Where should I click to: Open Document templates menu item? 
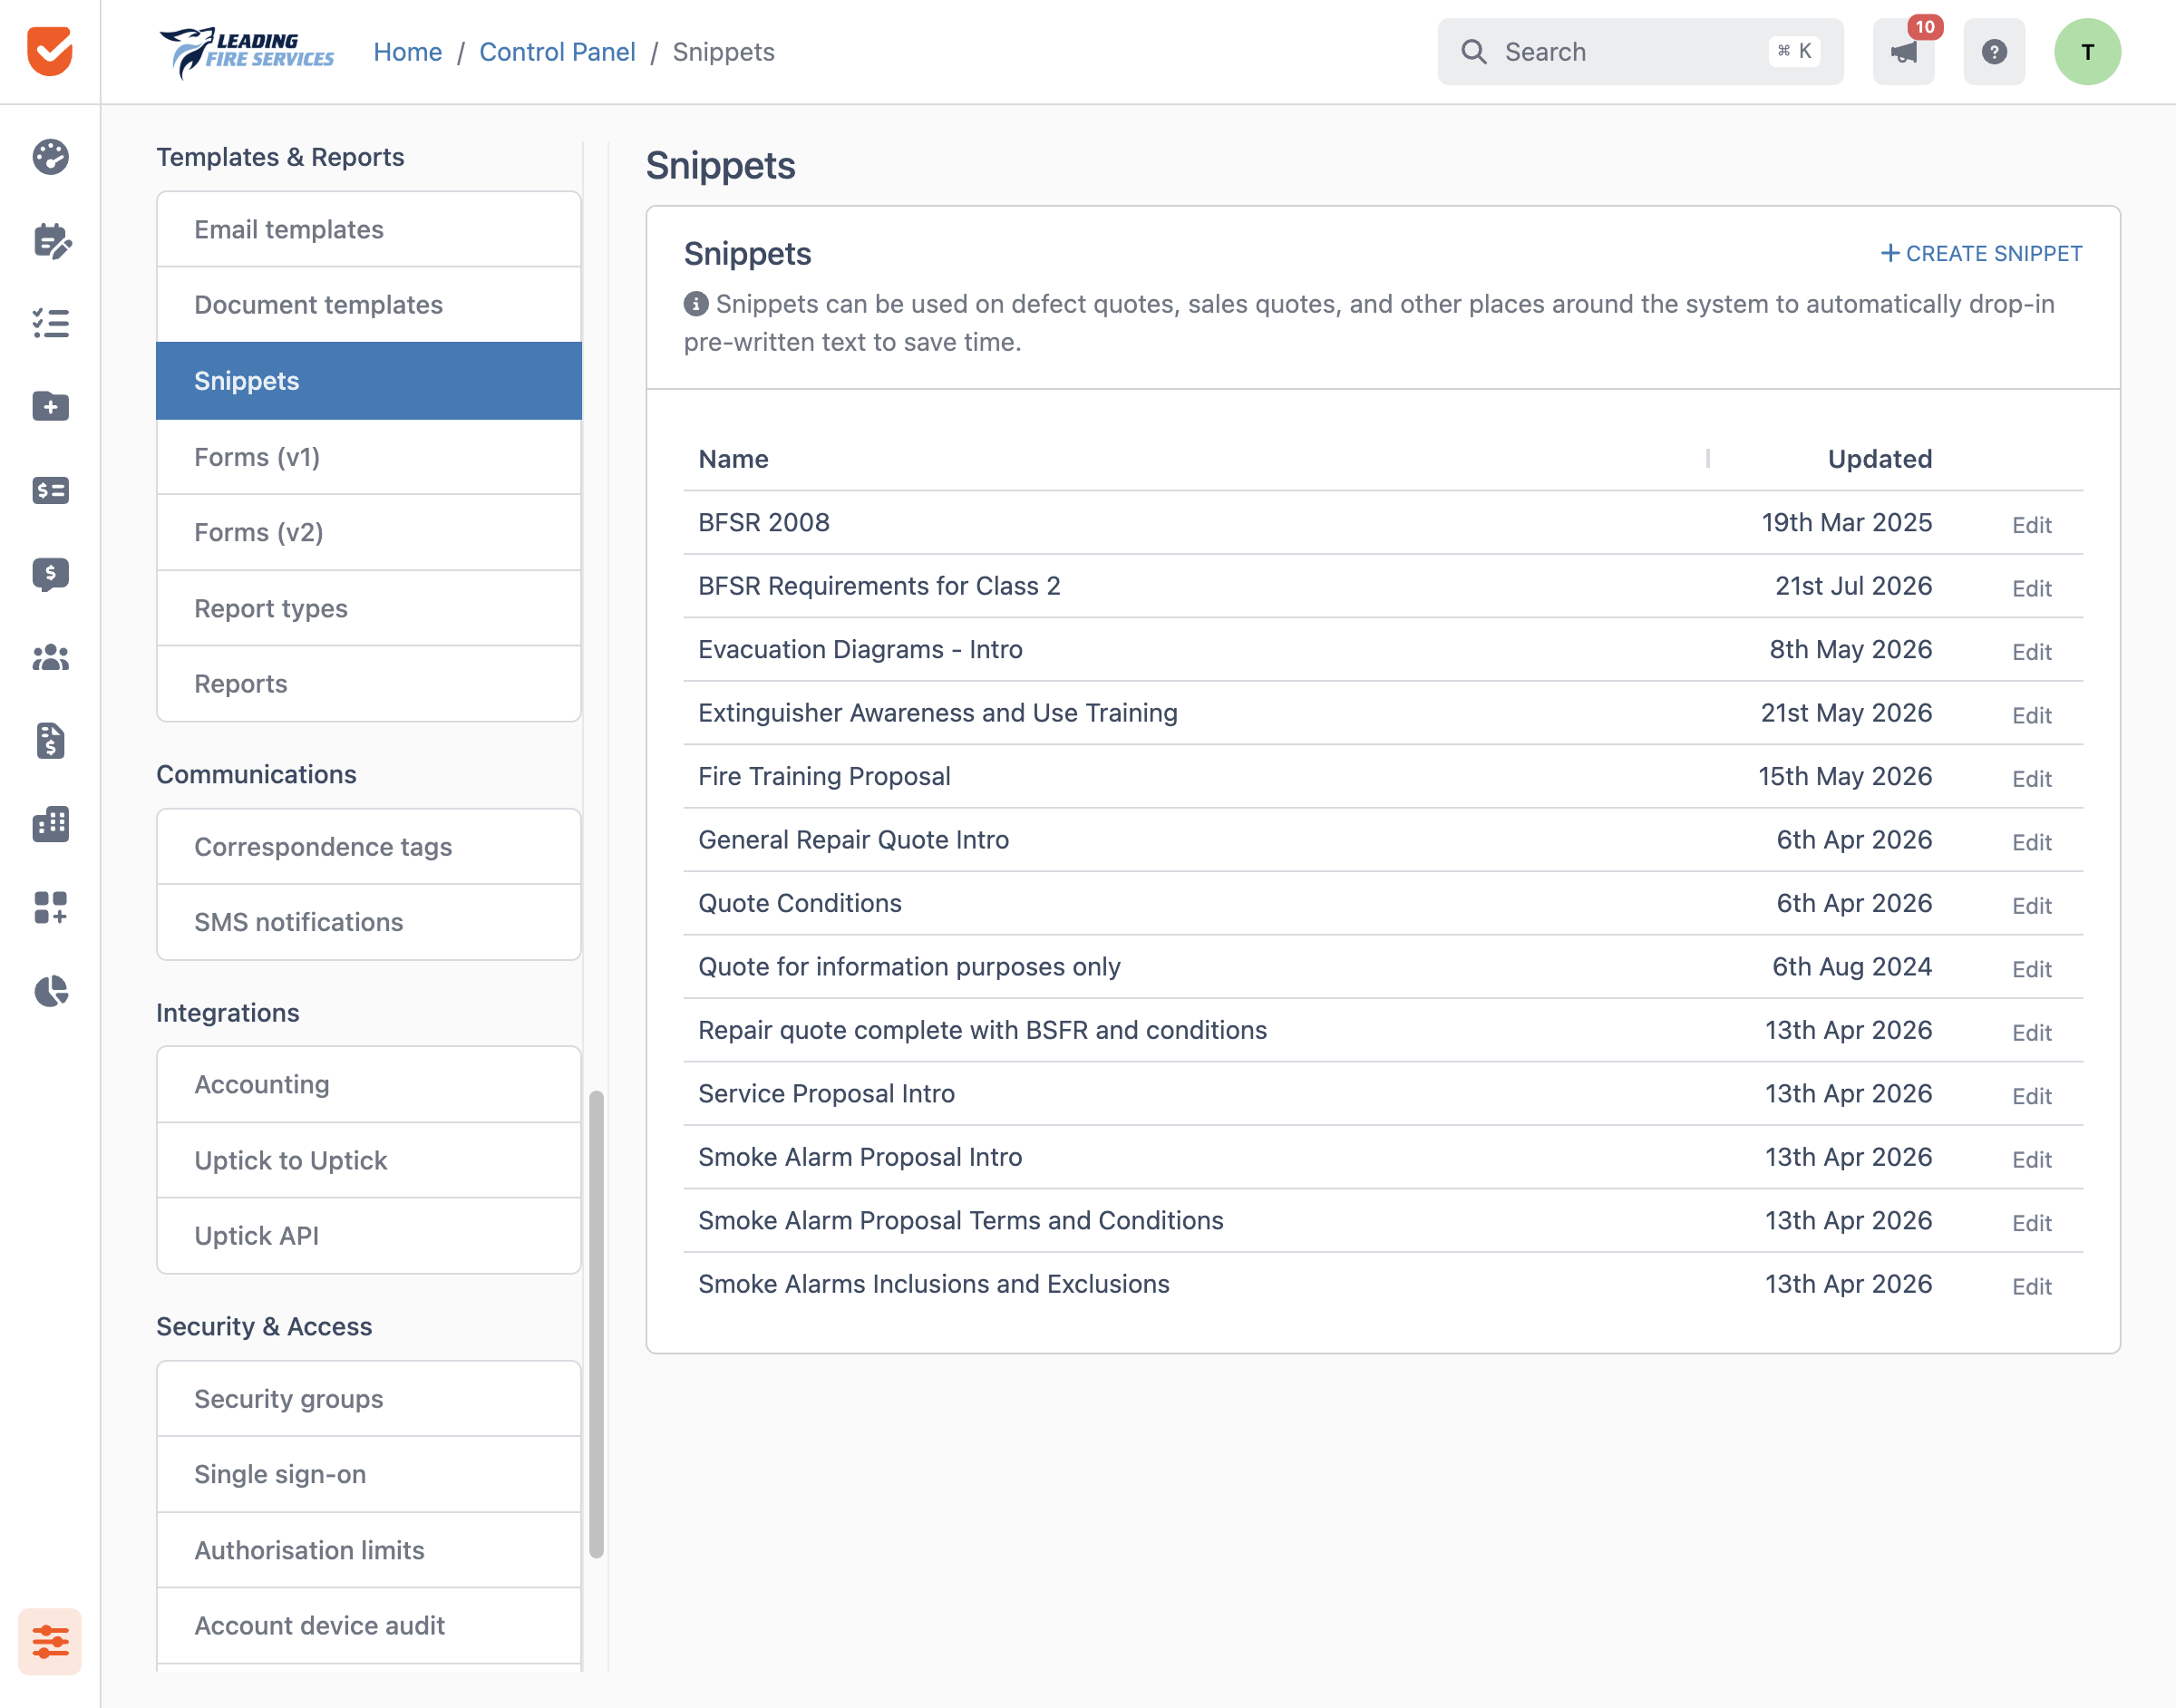(369, 305)
